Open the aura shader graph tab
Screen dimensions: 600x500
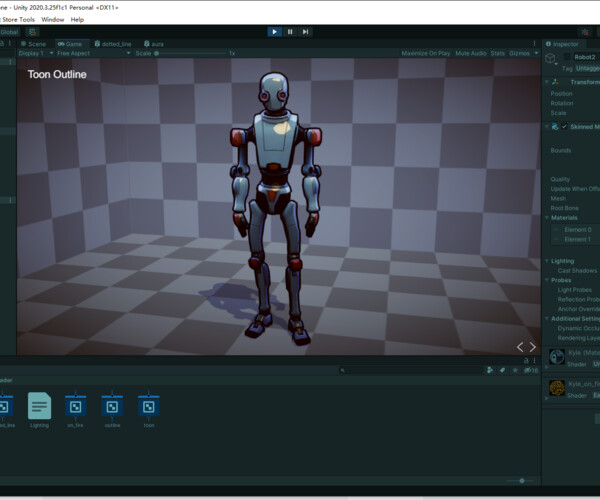[154, 44]
